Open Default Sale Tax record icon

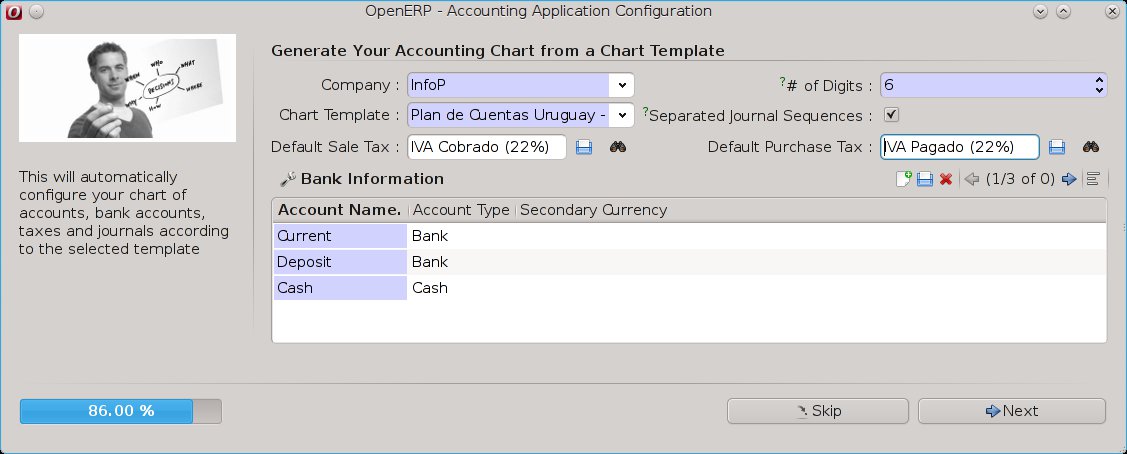tap(584, 147)
